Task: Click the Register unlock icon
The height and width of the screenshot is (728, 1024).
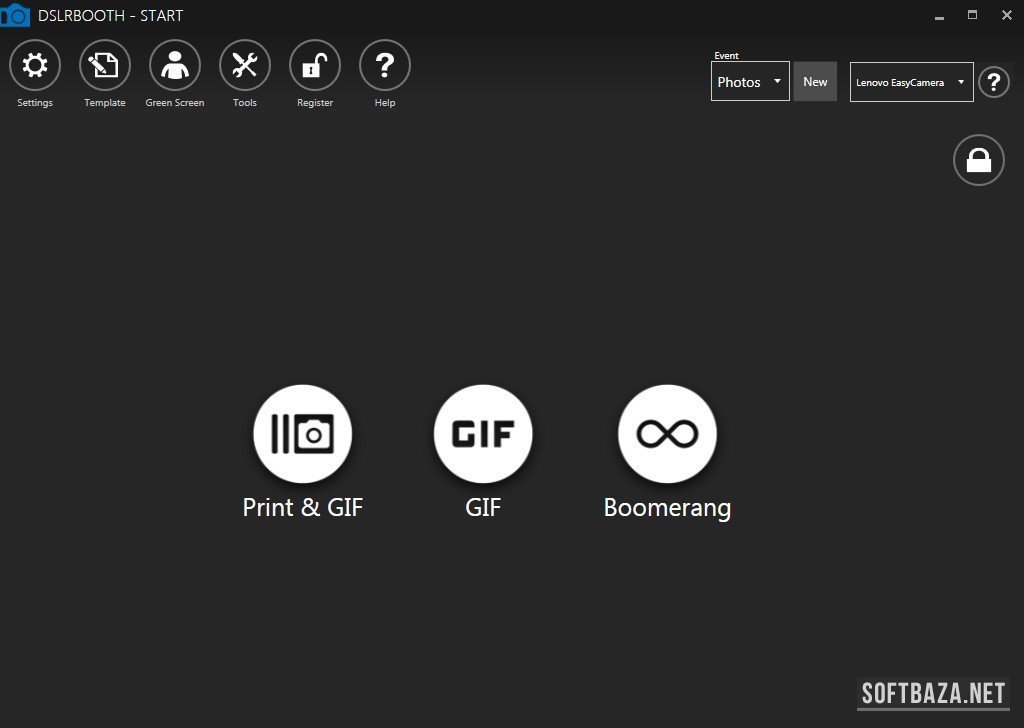Action: click(x=315, y=66)
